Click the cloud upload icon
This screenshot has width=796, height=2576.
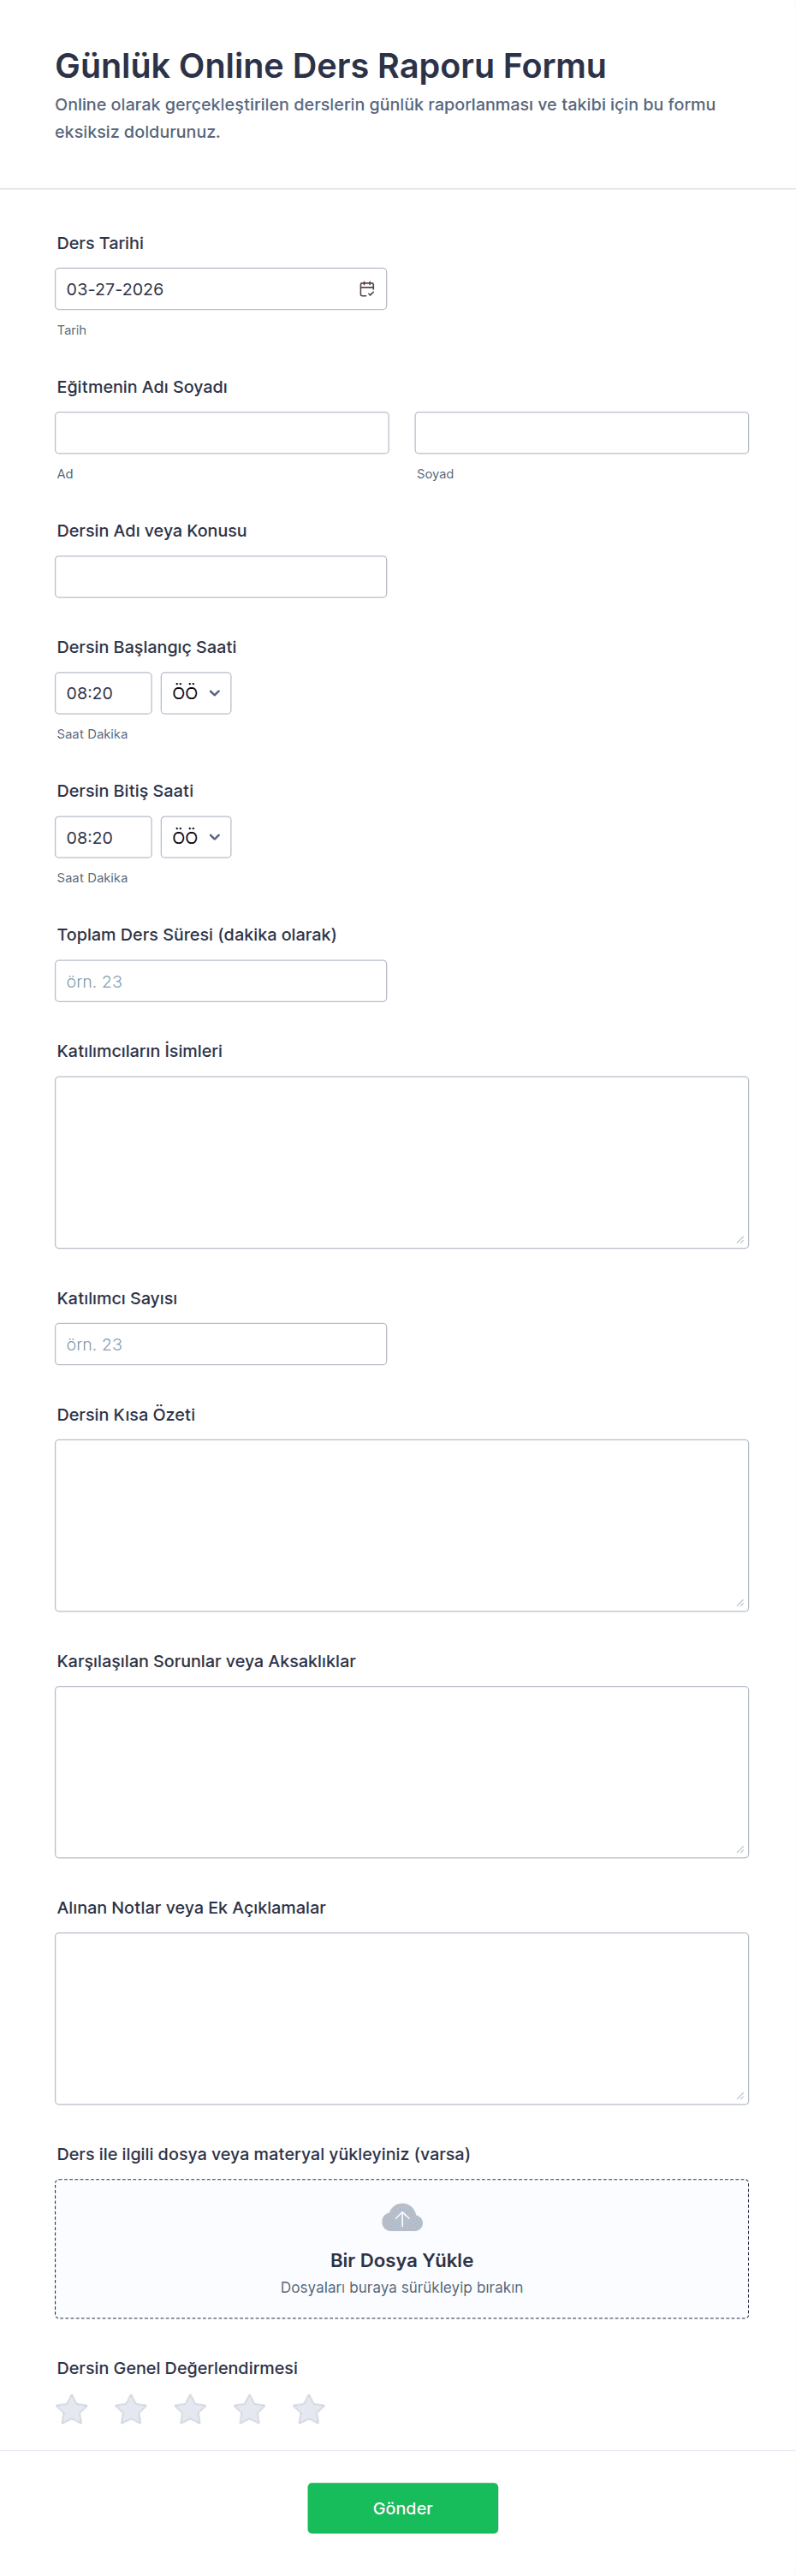tap(402, 2218)
